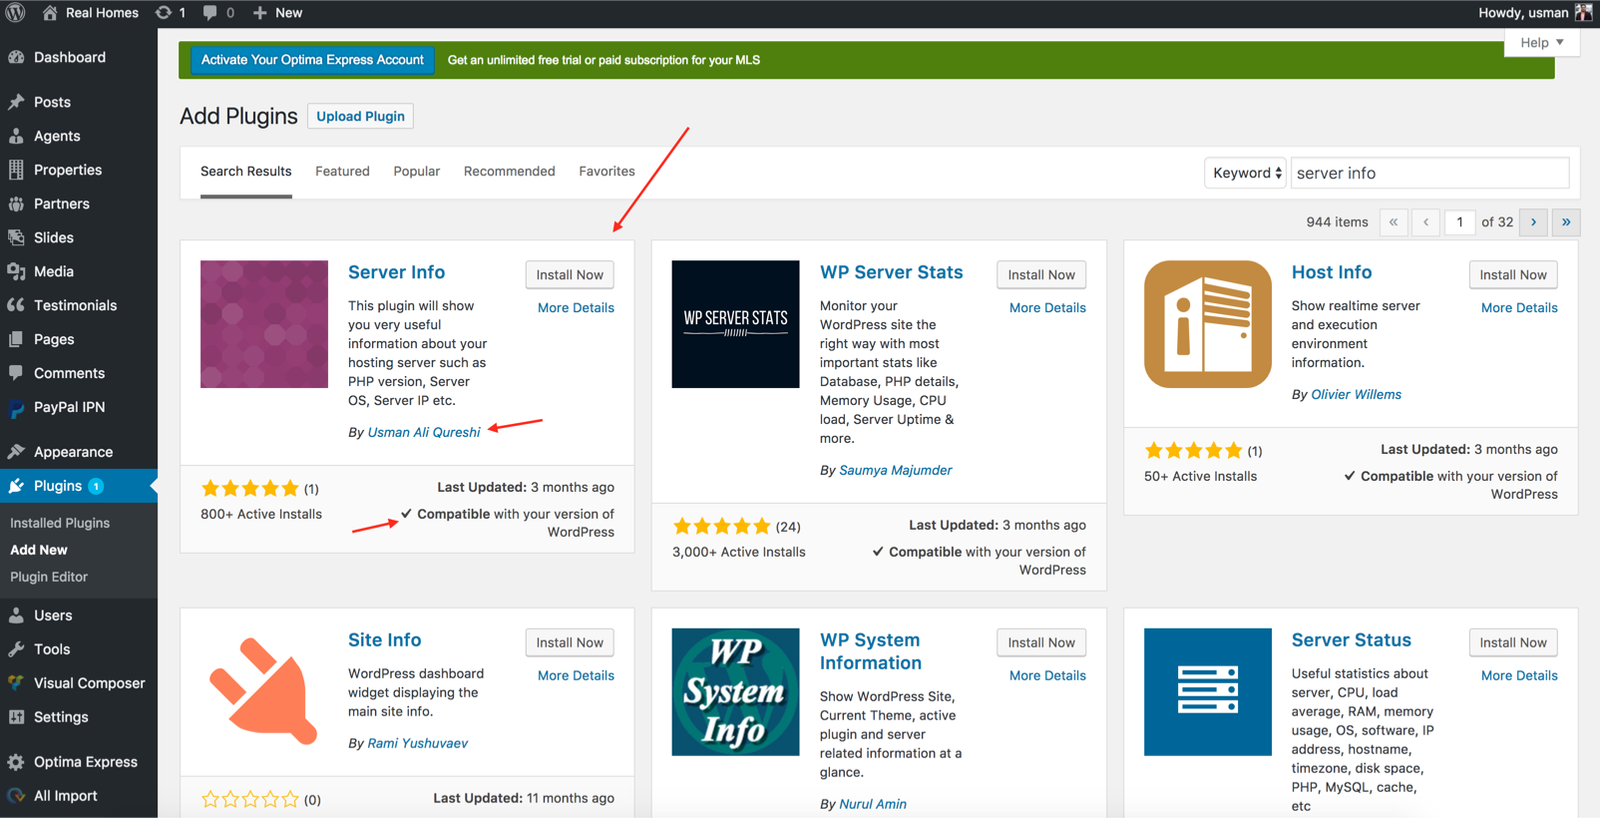Click the Media library icon
The height and width of the screenshot is (818, 1600).
(16, 272)
